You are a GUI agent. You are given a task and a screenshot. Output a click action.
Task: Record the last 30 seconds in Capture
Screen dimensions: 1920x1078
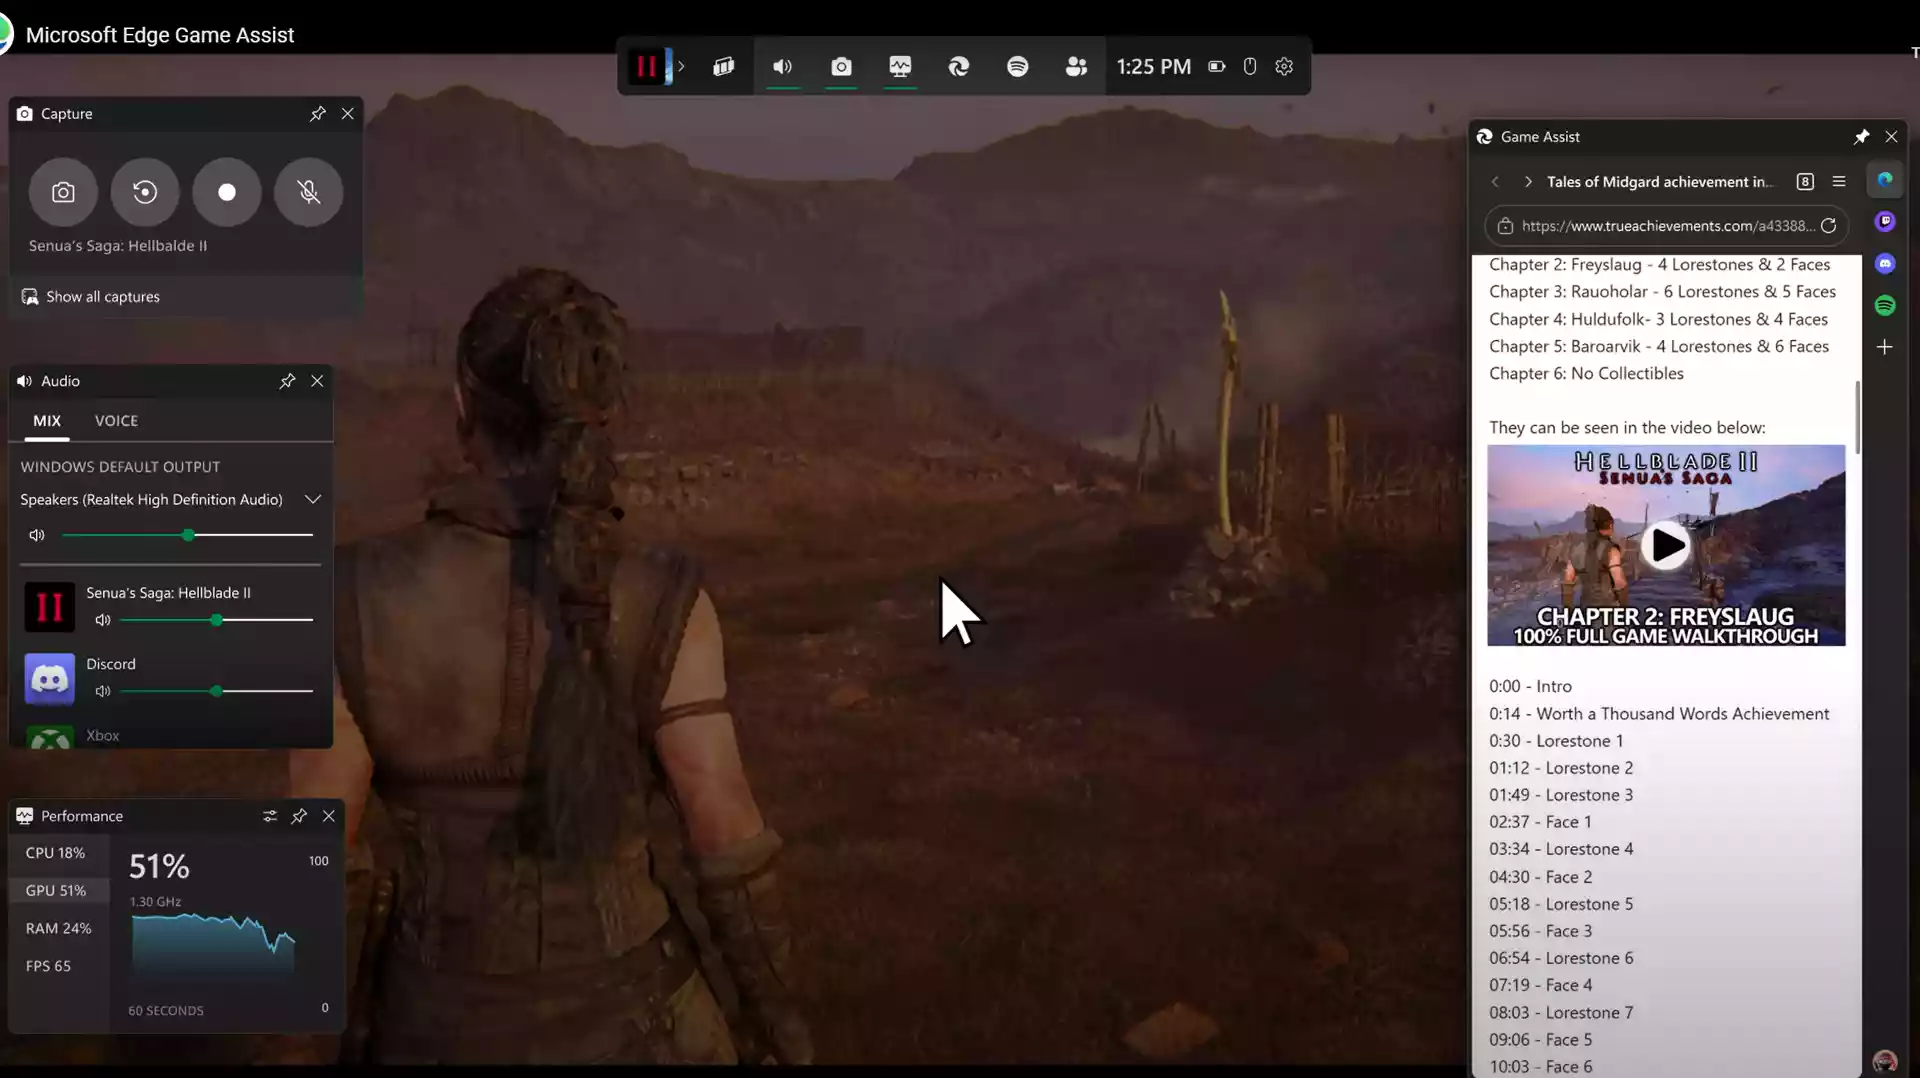point(145,192)
